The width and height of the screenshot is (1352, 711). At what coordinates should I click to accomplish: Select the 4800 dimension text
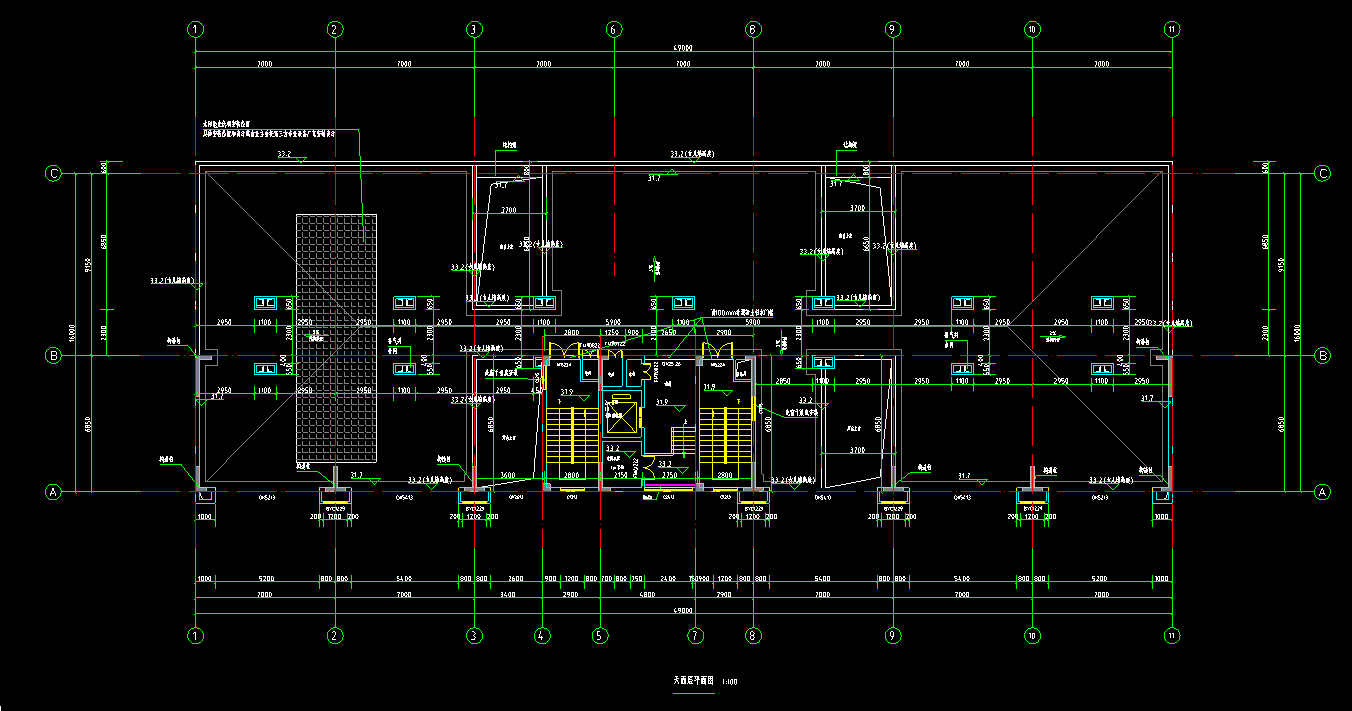point(647,595)
